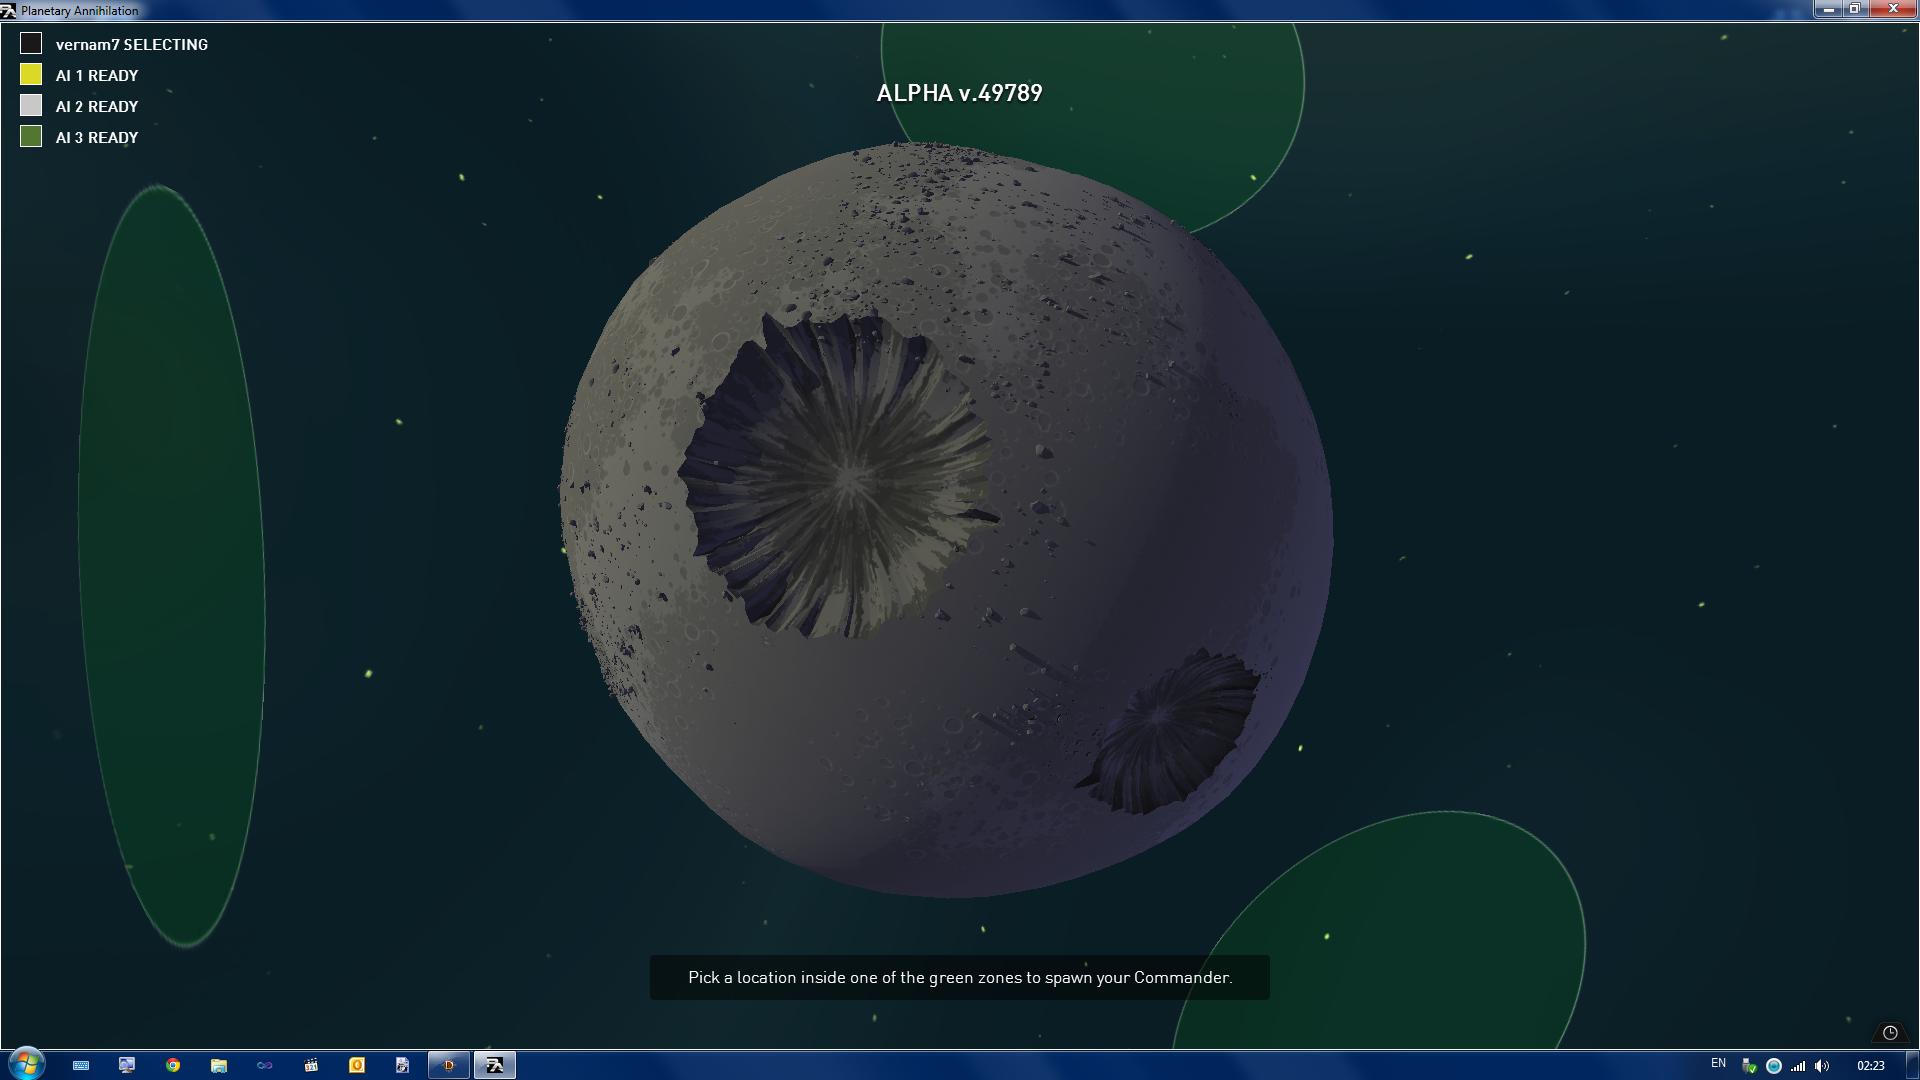Open Windows Explorer folder icon in taskbar

click(219, 1065)
